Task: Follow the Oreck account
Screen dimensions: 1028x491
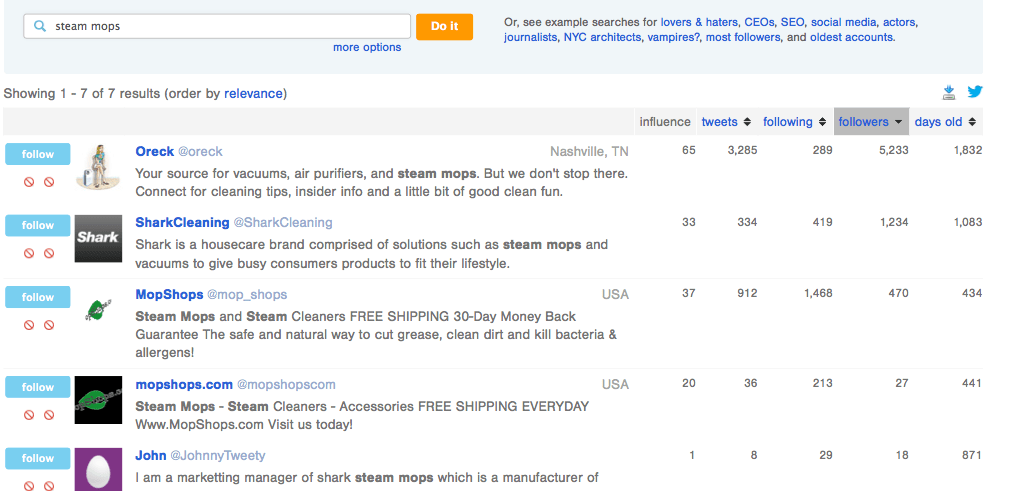Action: pos(37,154)
